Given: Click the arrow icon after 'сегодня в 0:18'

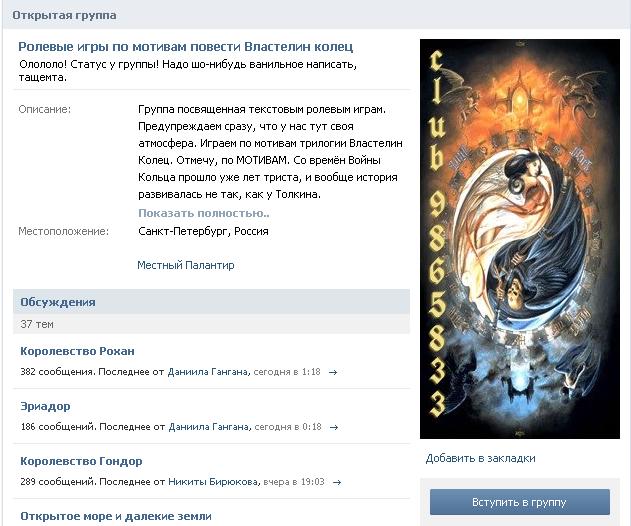Looking at the screenshot, I should (334, 427).
